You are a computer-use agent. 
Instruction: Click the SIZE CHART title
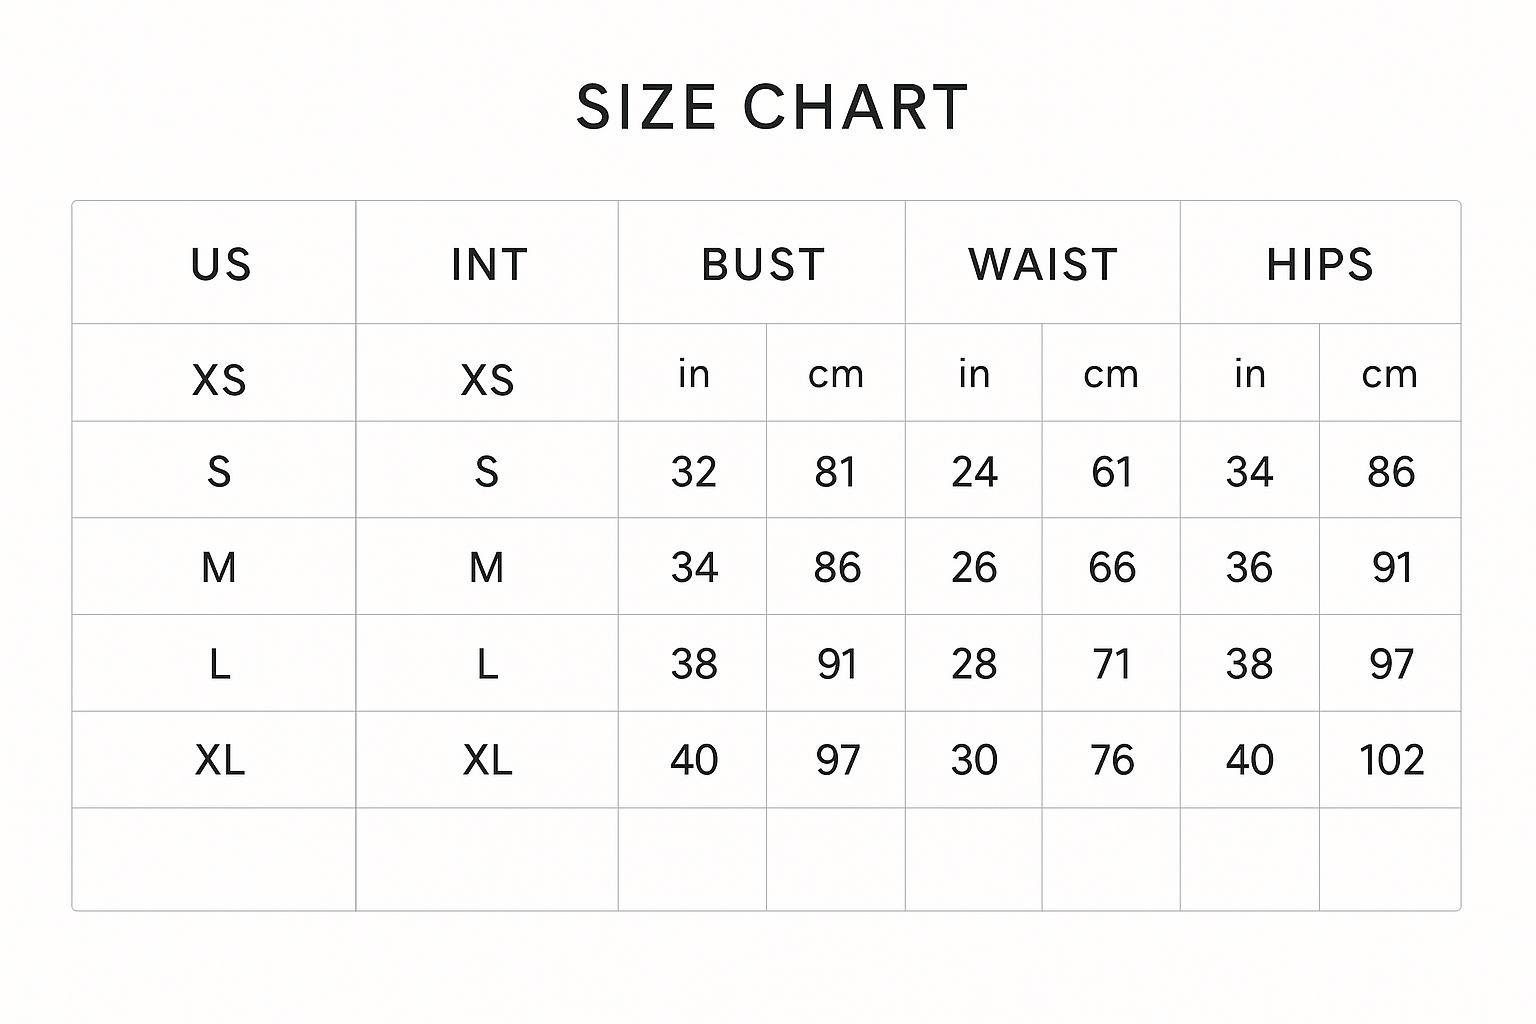(772, 107)
